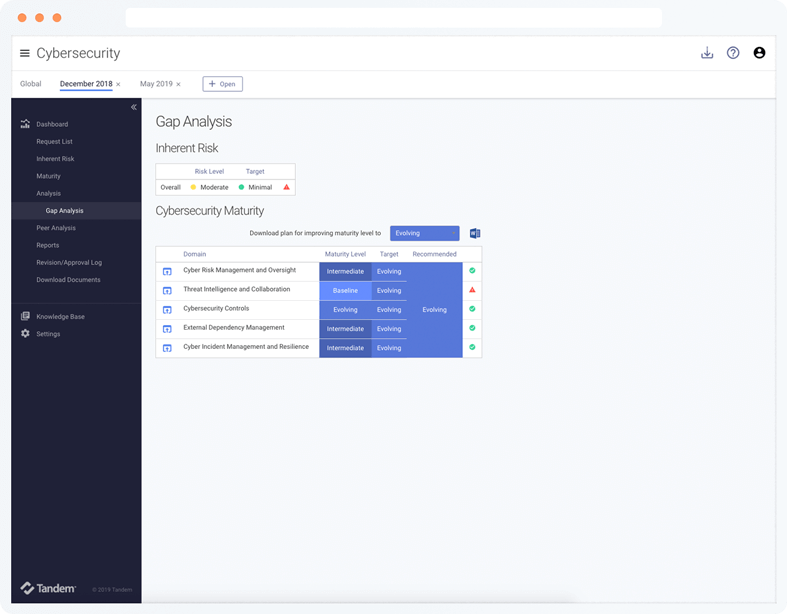Click the red warning icon for Threat Intelligence

(x=472, y=290)
